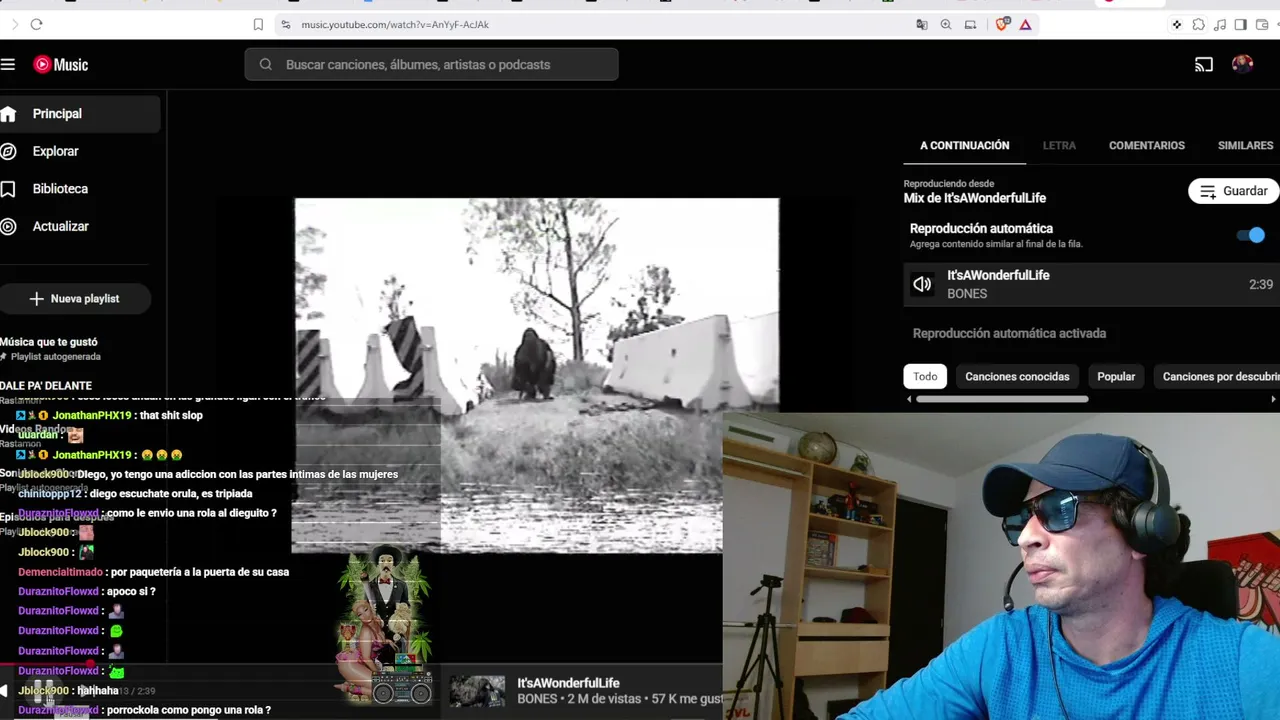The width and height of the screenshot is (1280, 720).
Task: Reload the page with browser refresh icon
Action: pos(37,24)
